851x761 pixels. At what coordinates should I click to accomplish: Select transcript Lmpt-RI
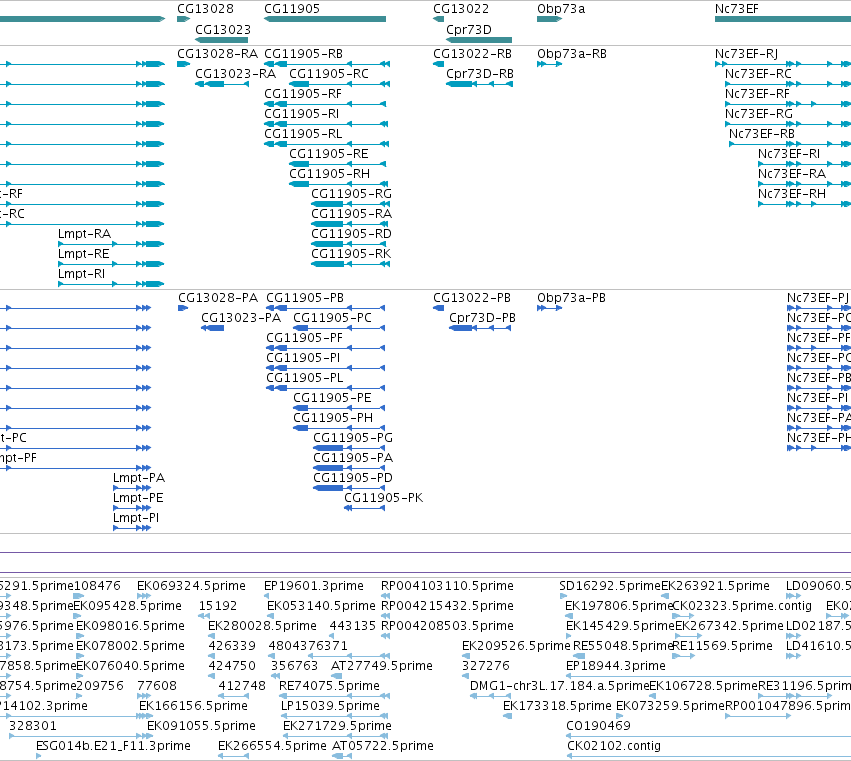81,274
